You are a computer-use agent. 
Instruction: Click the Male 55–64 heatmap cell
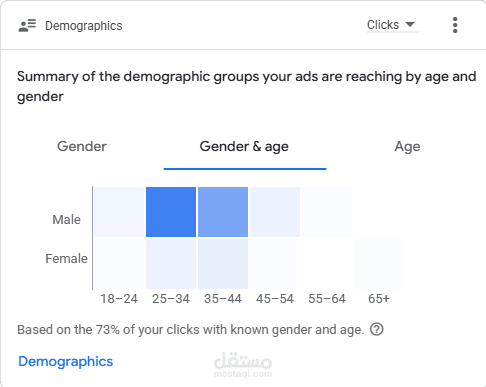327,212
